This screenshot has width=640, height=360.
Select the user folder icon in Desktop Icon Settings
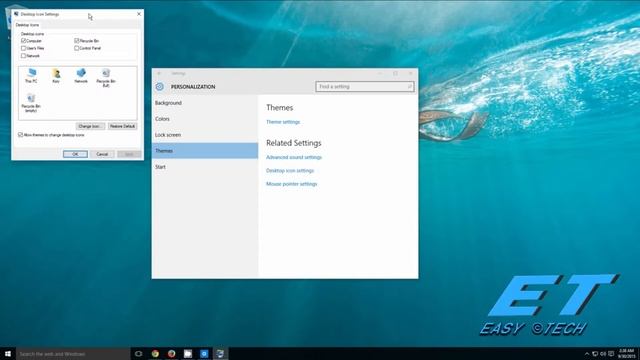click(x=56, y=76)
